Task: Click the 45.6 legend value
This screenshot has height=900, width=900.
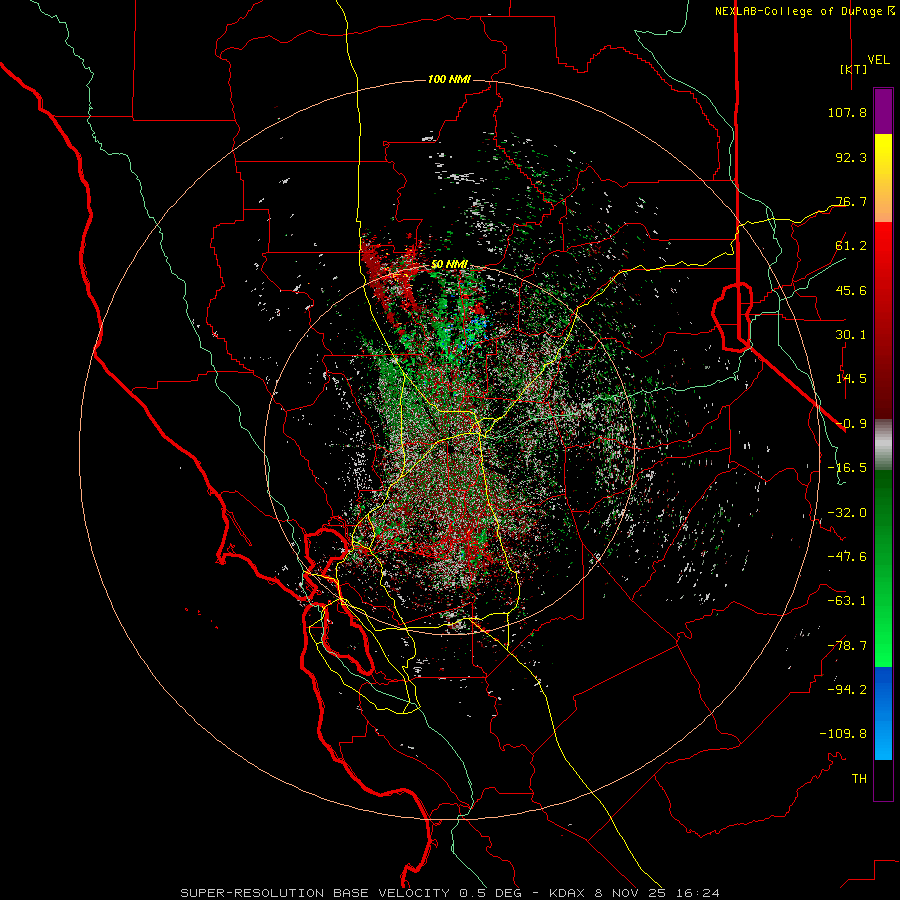Action: click(851, 290)
